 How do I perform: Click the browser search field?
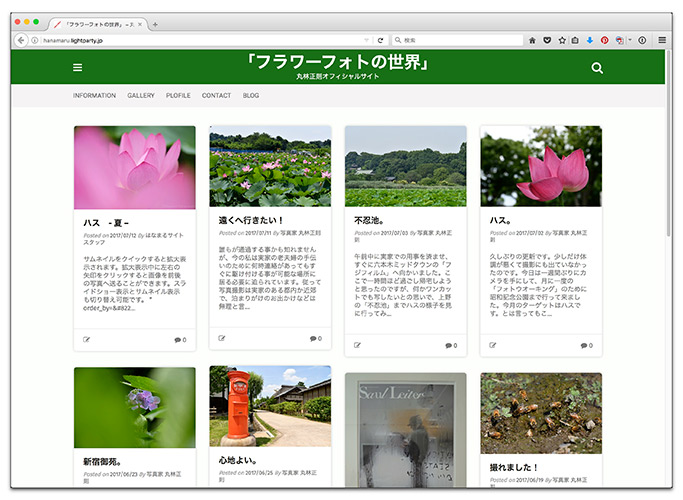457,40
